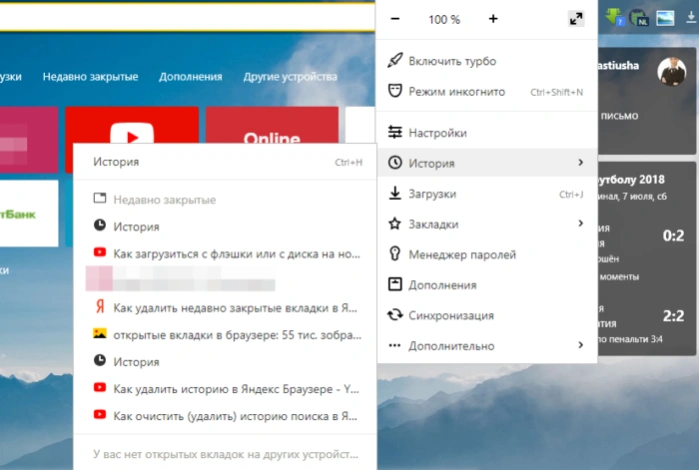Click the three dots icon beside Дополнительно
Viewport: 699px width, 470px height.
coord(395,345)
